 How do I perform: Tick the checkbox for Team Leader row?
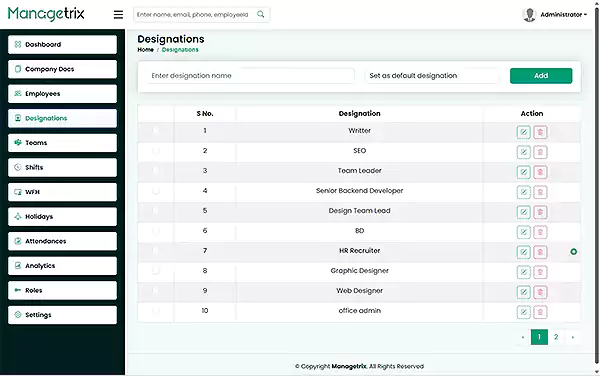click(155, 171)
